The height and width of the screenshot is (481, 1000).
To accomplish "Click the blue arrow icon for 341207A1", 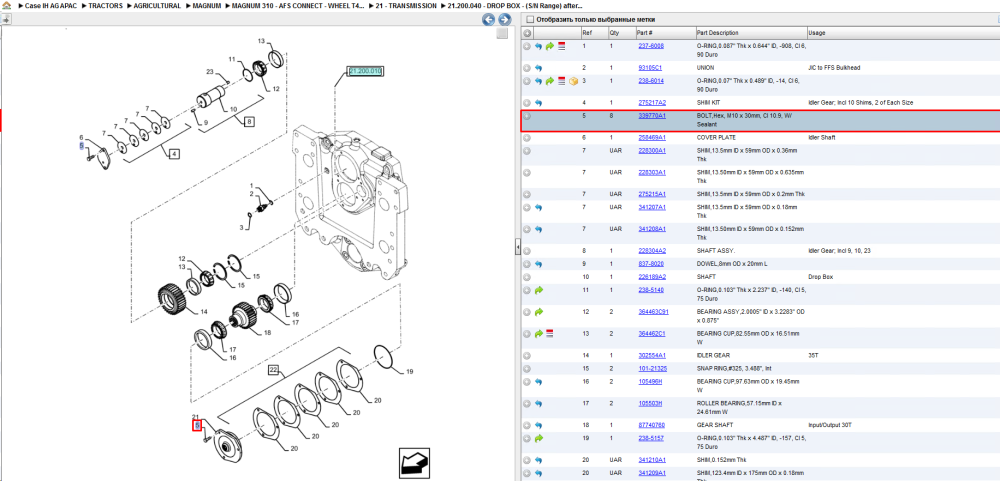I will (x=538, y=207).
